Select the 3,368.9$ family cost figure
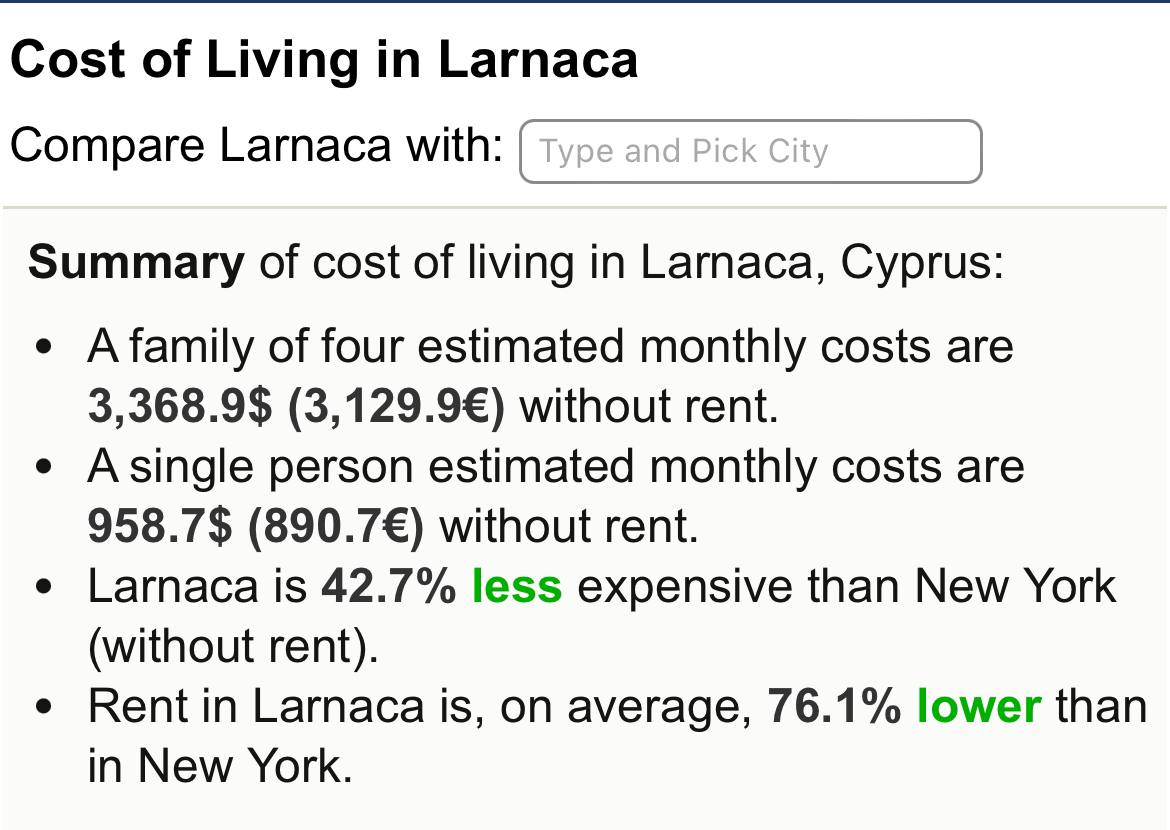This screenshot has height=830, width=1170. coord(181,407)
